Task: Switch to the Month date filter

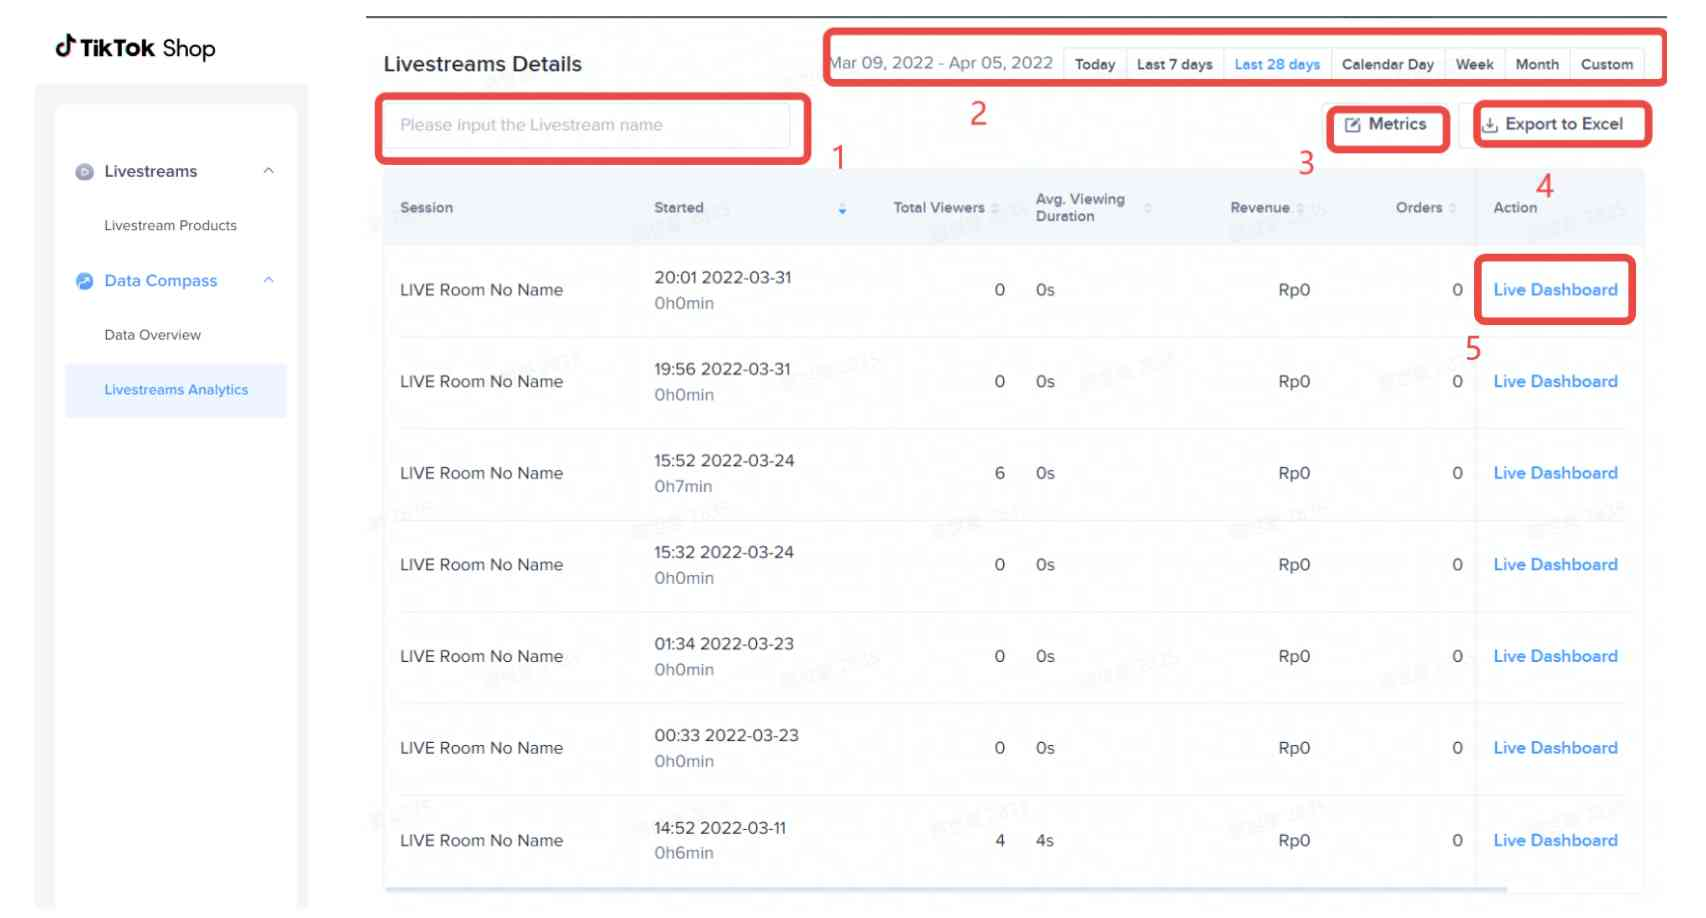Action: pos(1536,64)
